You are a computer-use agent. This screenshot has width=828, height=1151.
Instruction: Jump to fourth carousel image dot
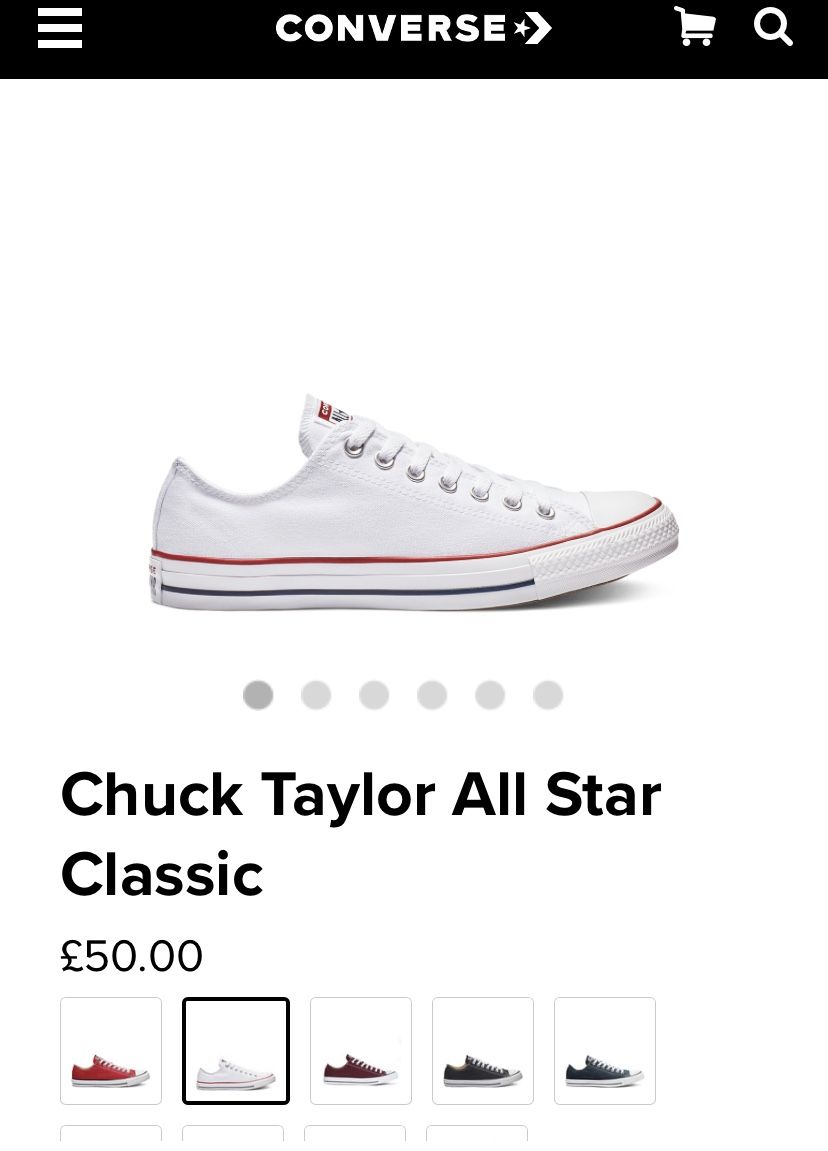(x=432, y=694)
